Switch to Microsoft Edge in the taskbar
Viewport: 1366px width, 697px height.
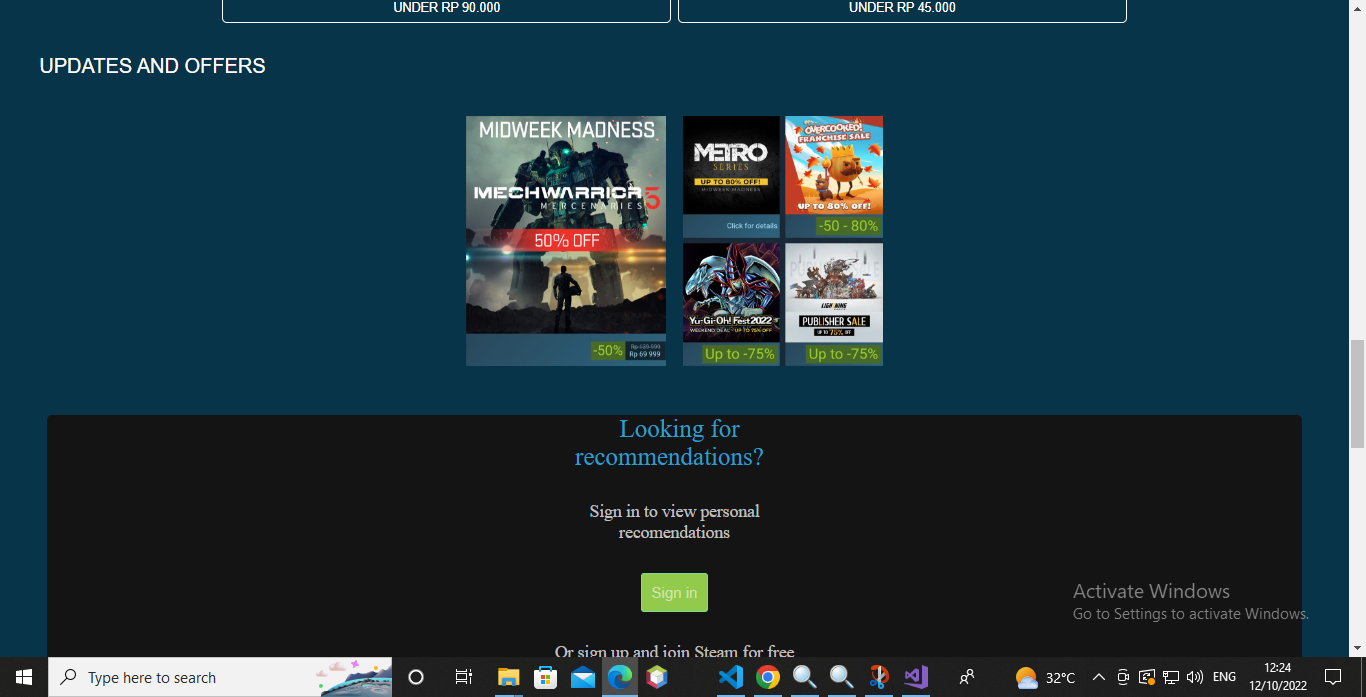620,677
